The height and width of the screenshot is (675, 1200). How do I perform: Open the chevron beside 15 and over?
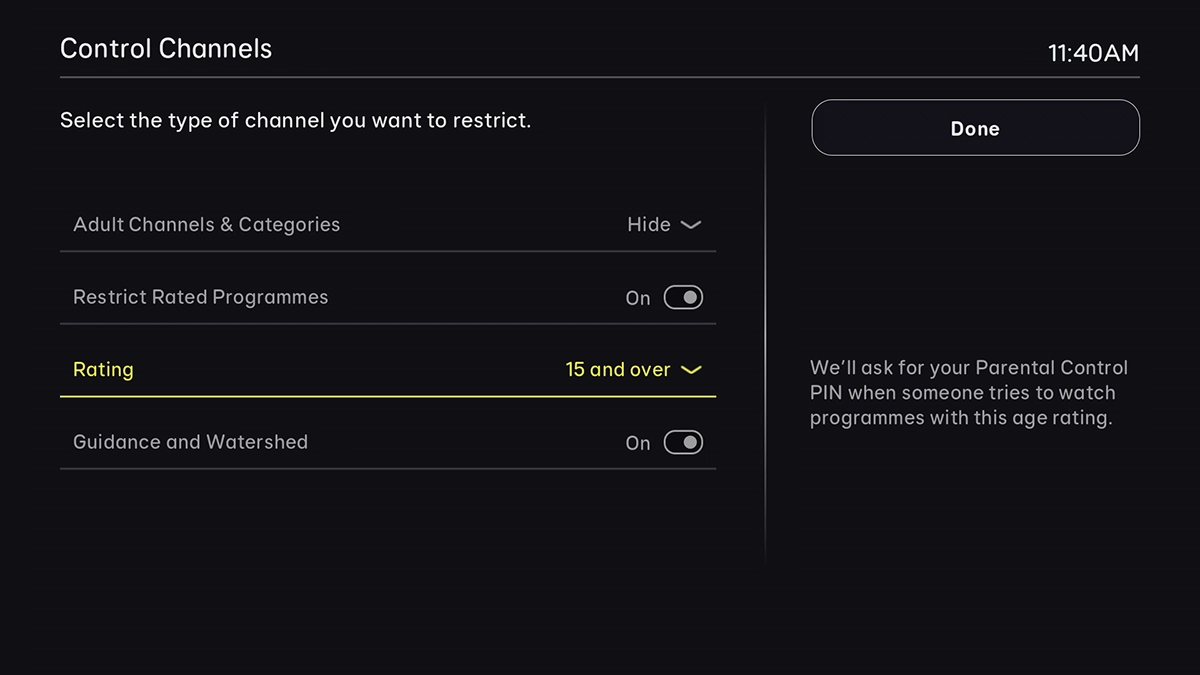pos(690,370)
